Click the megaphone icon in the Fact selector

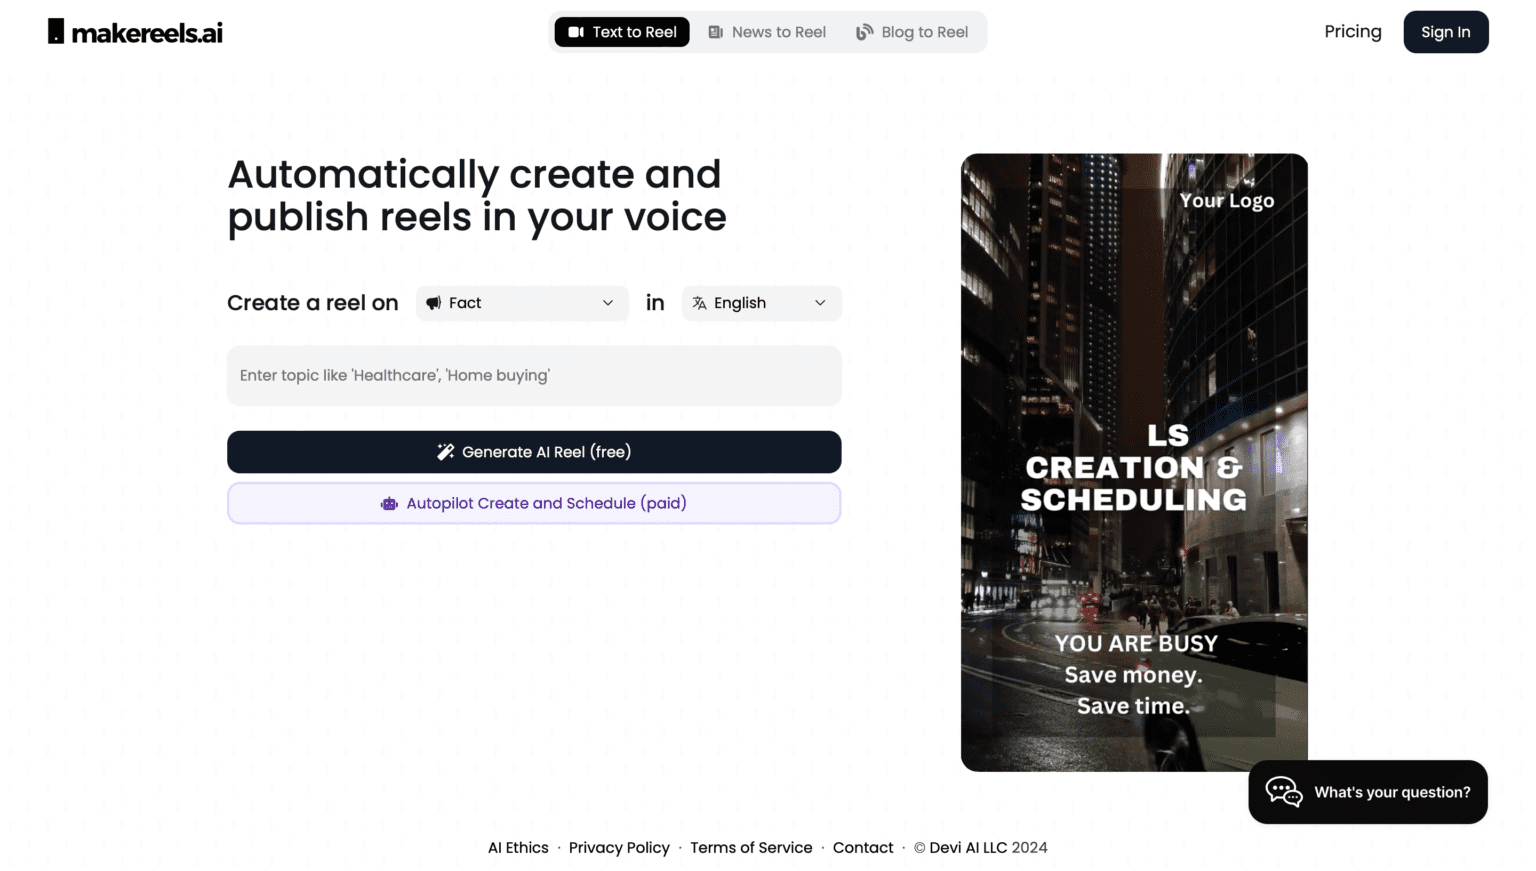[433, 302]
